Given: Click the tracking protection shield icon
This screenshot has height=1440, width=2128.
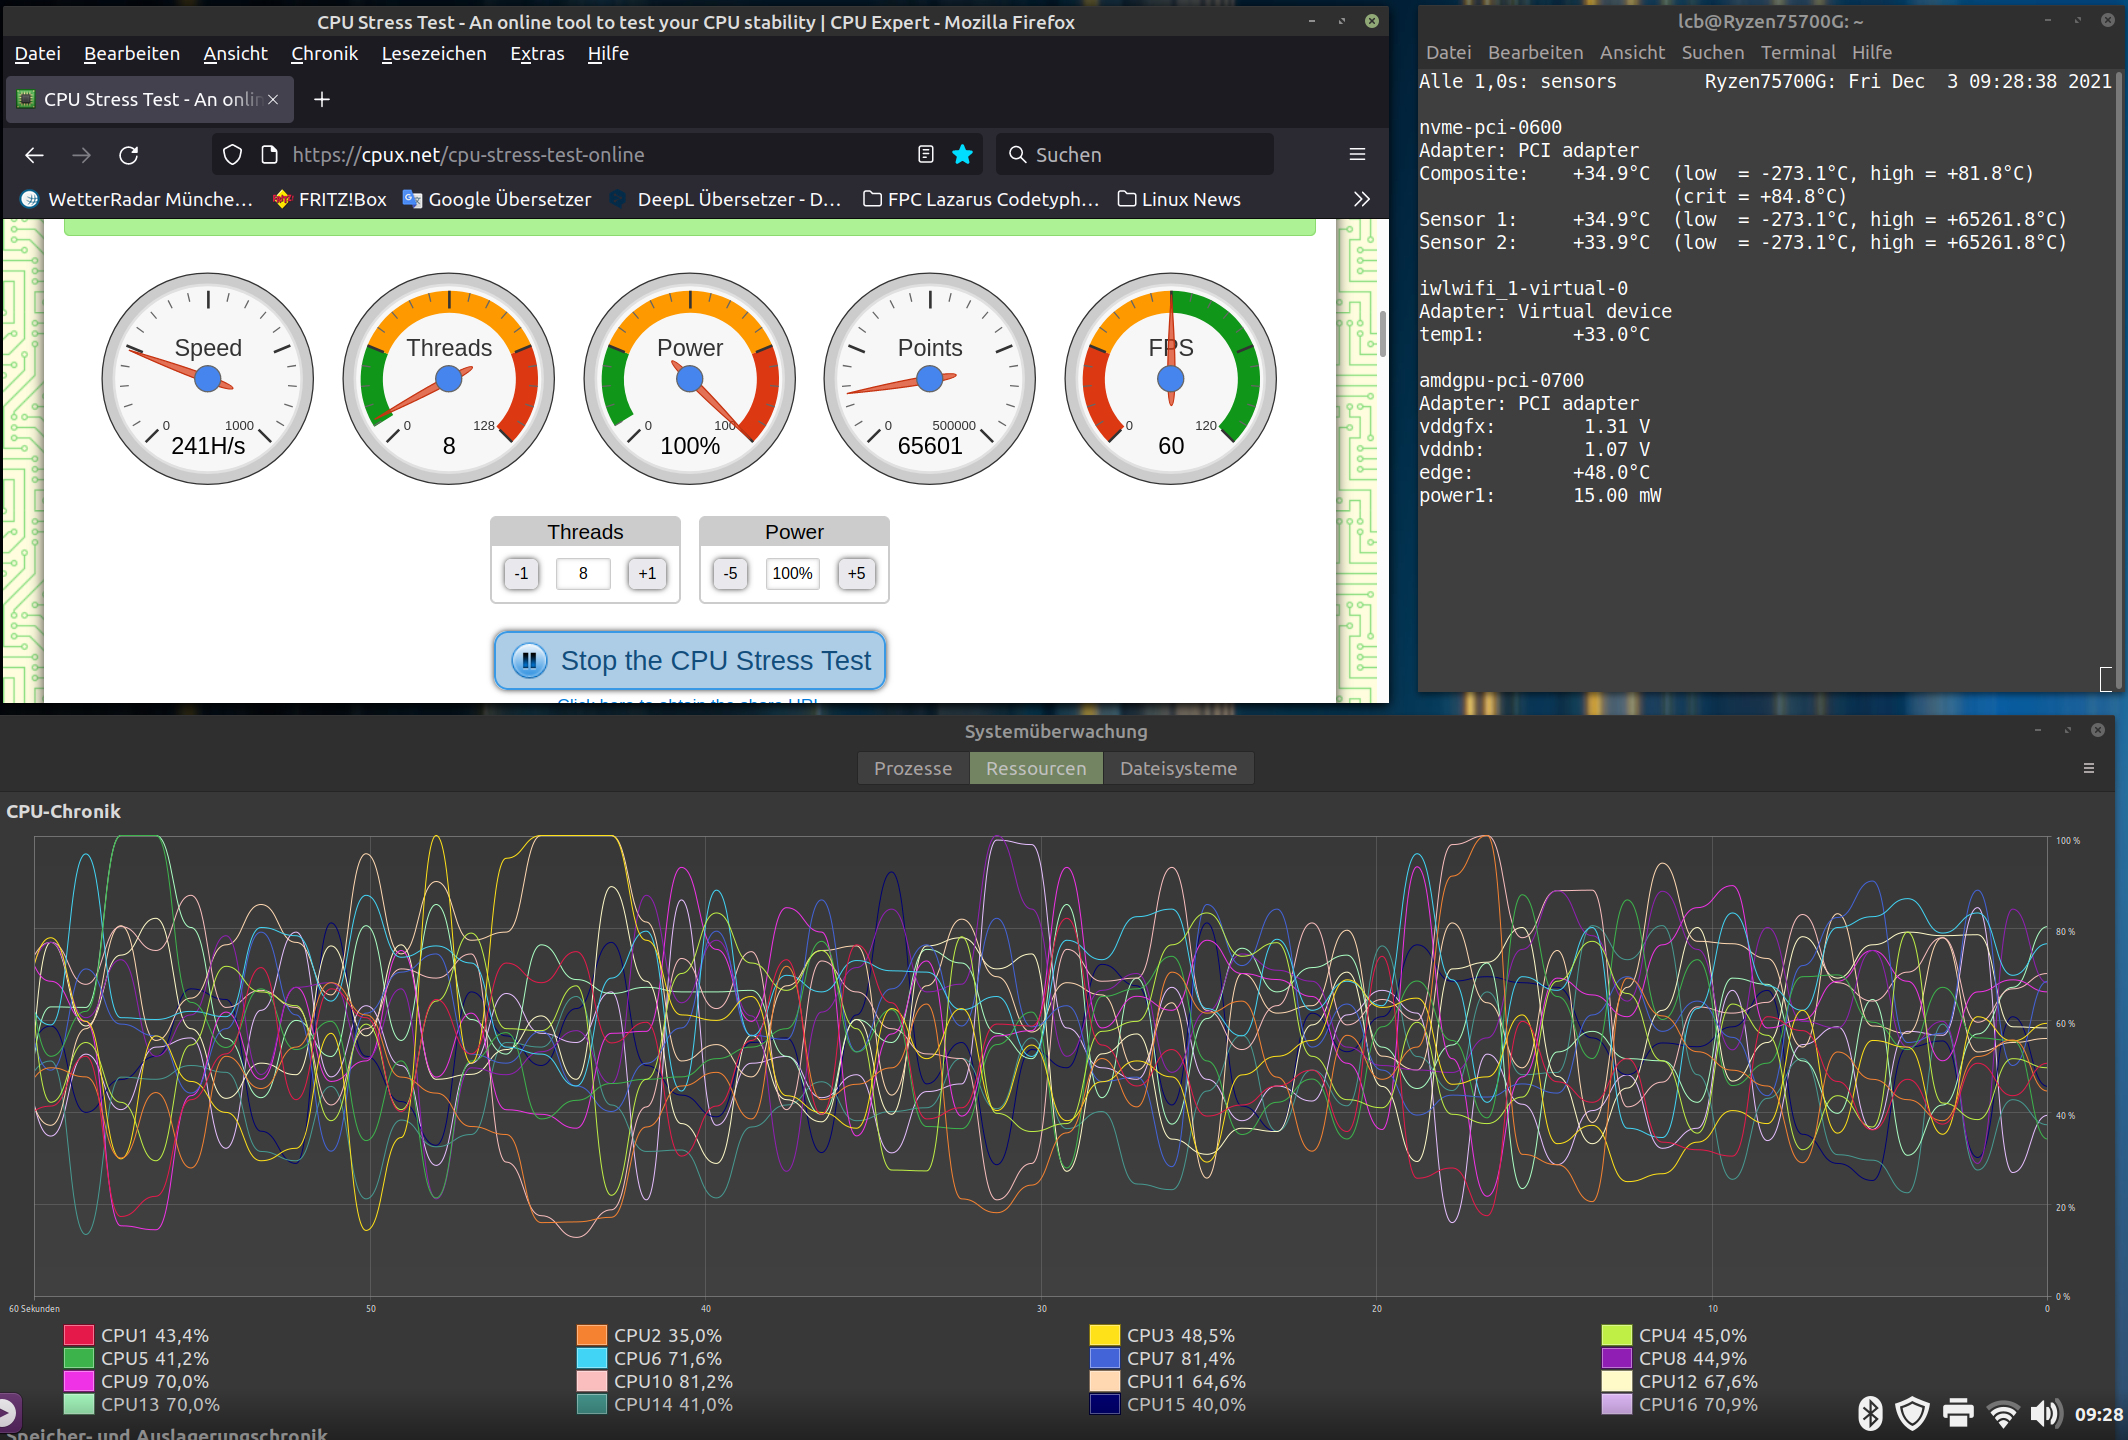Looking at the screenshot, I should [x=232, y=154].
